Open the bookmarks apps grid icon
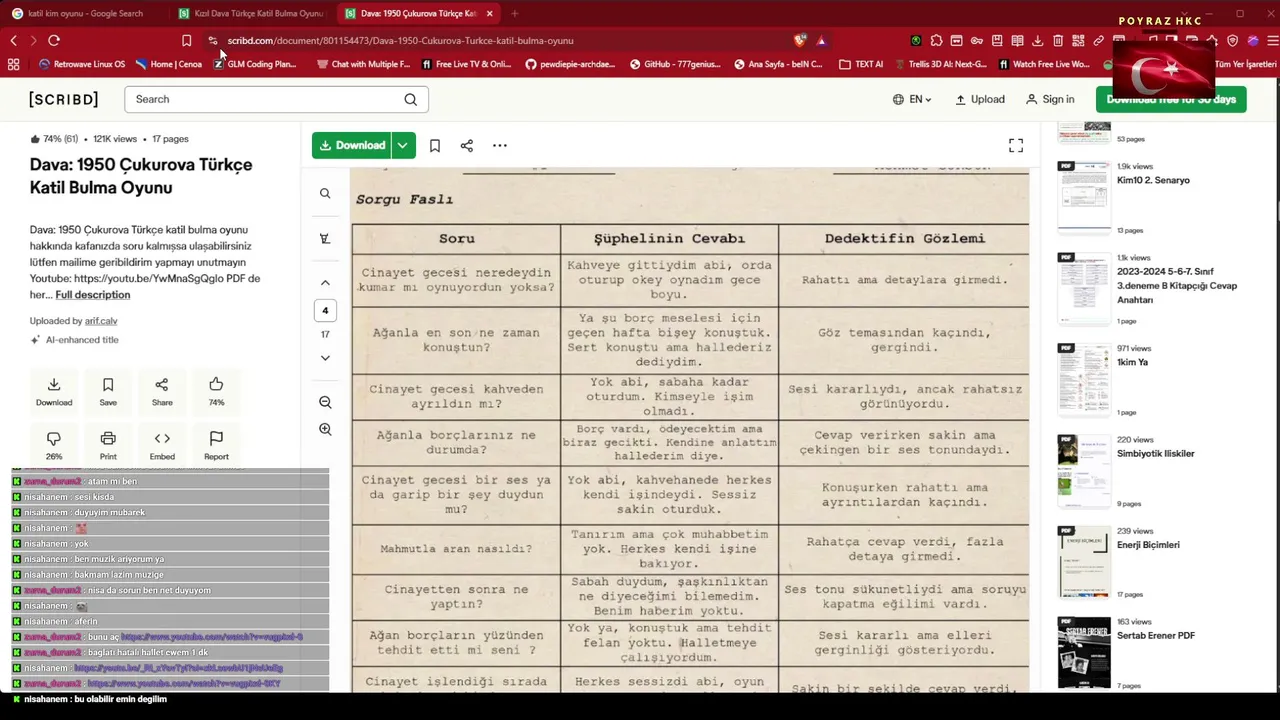 point(13,64)
